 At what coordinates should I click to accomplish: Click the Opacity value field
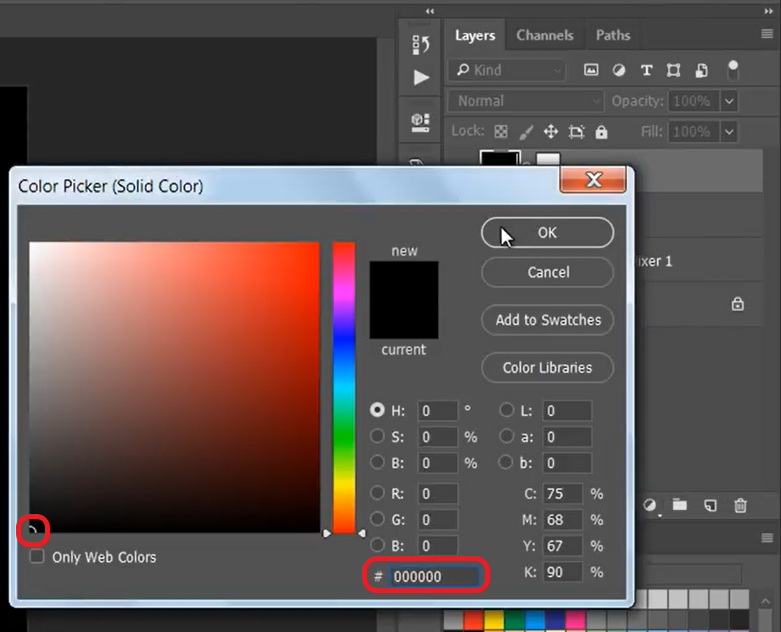point(693,101)
